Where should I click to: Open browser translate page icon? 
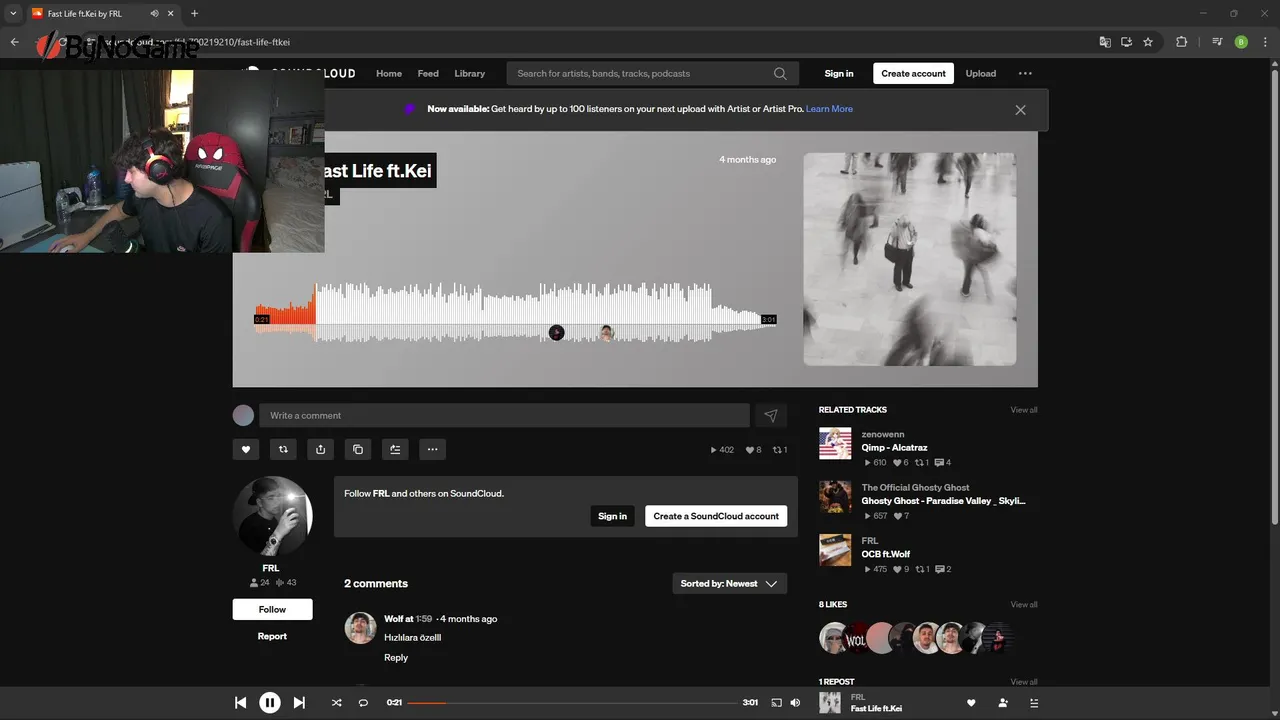[1105, 42]
